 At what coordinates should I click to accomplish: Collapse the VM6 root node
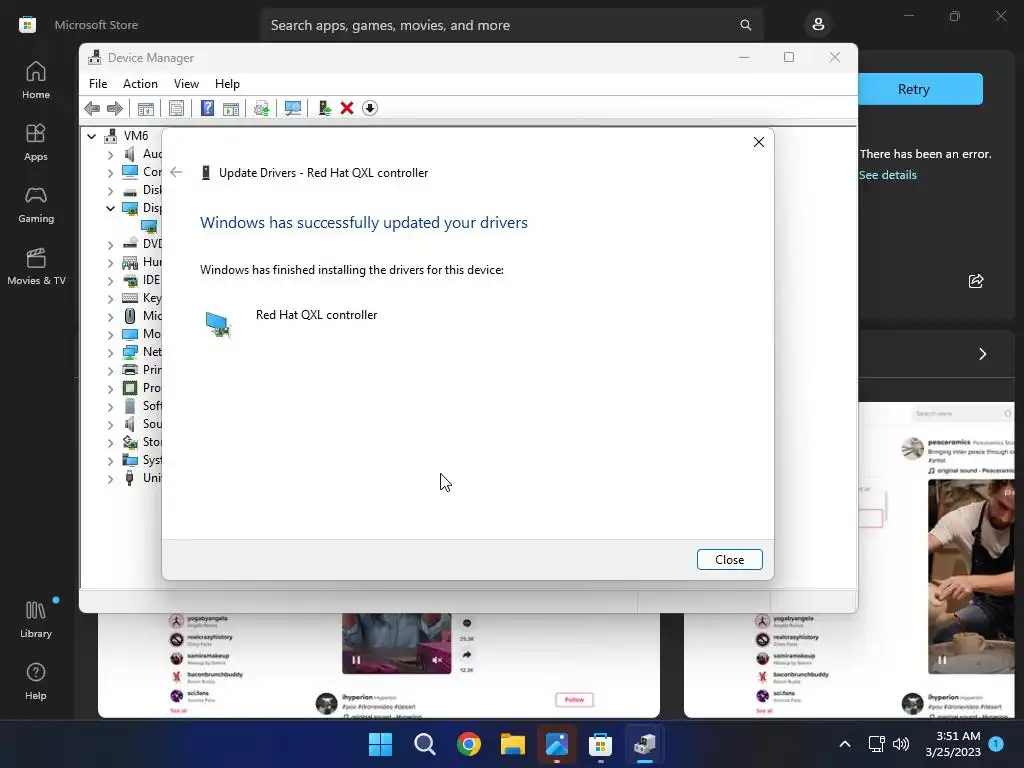(92, 136)
